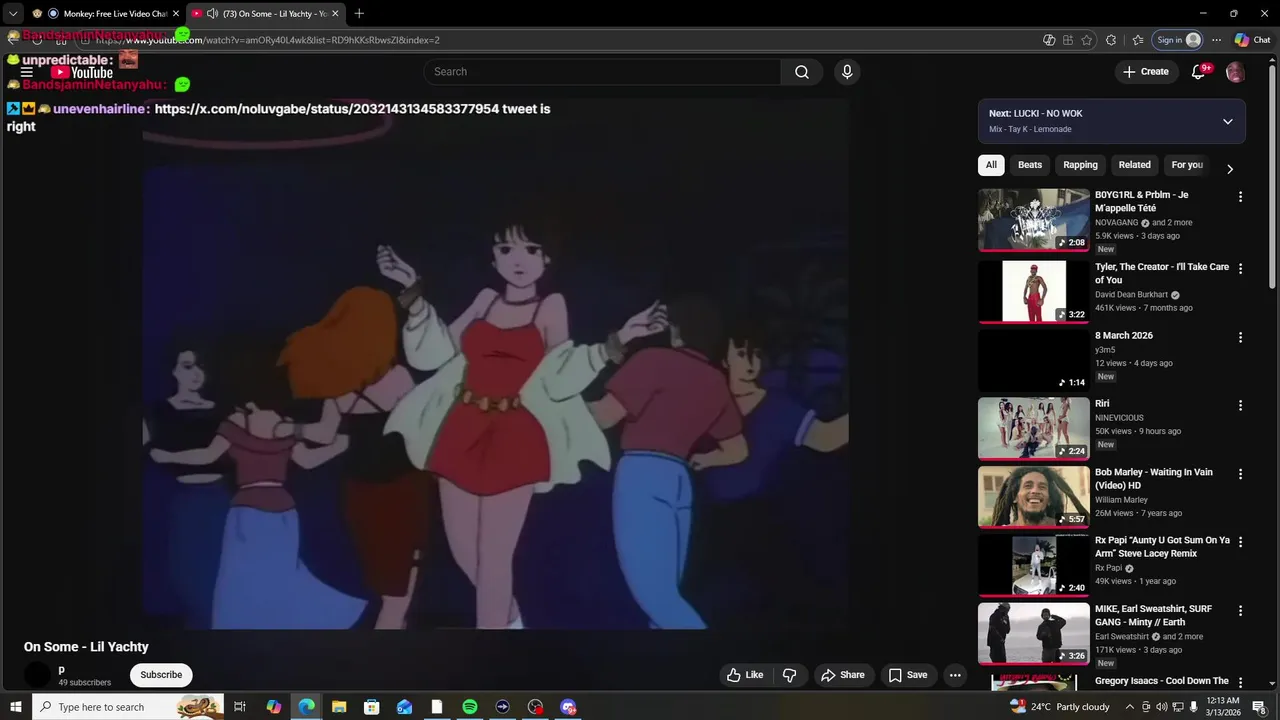Screen dimensions: 1280x720
Task: Save the On Some video
Action: [908, 675]
